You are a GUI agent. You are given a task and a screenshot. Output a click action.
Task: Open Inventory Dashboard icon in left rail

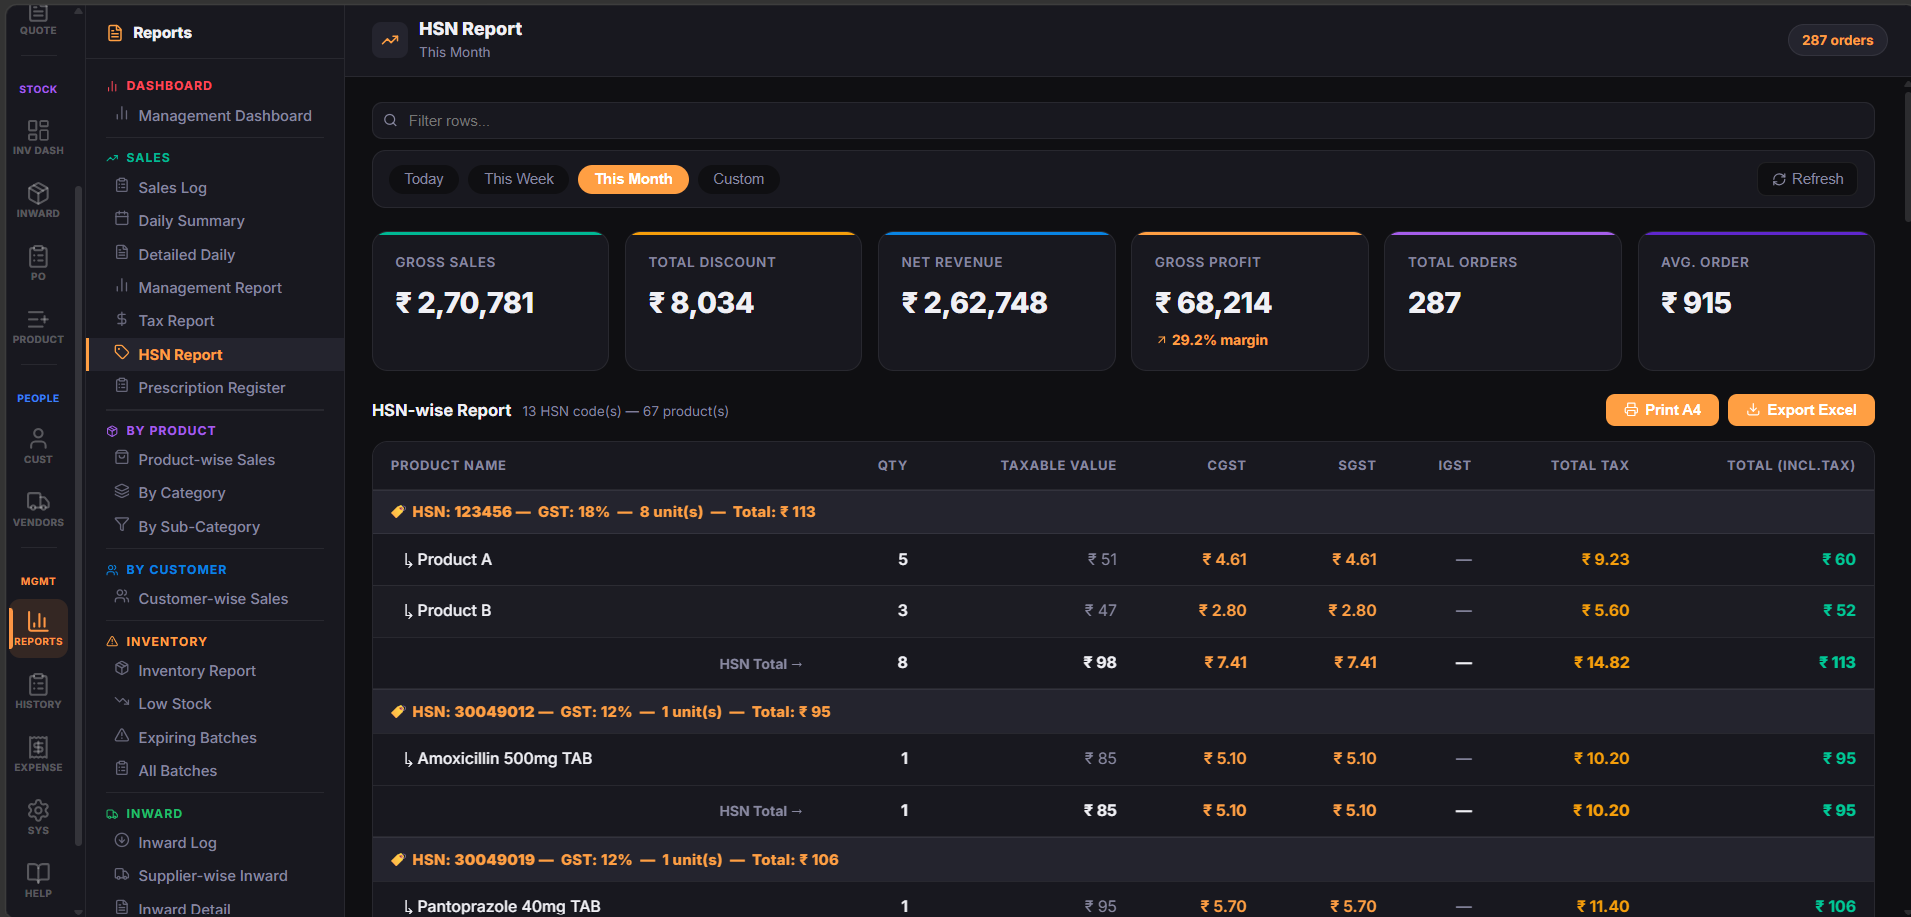38,137
